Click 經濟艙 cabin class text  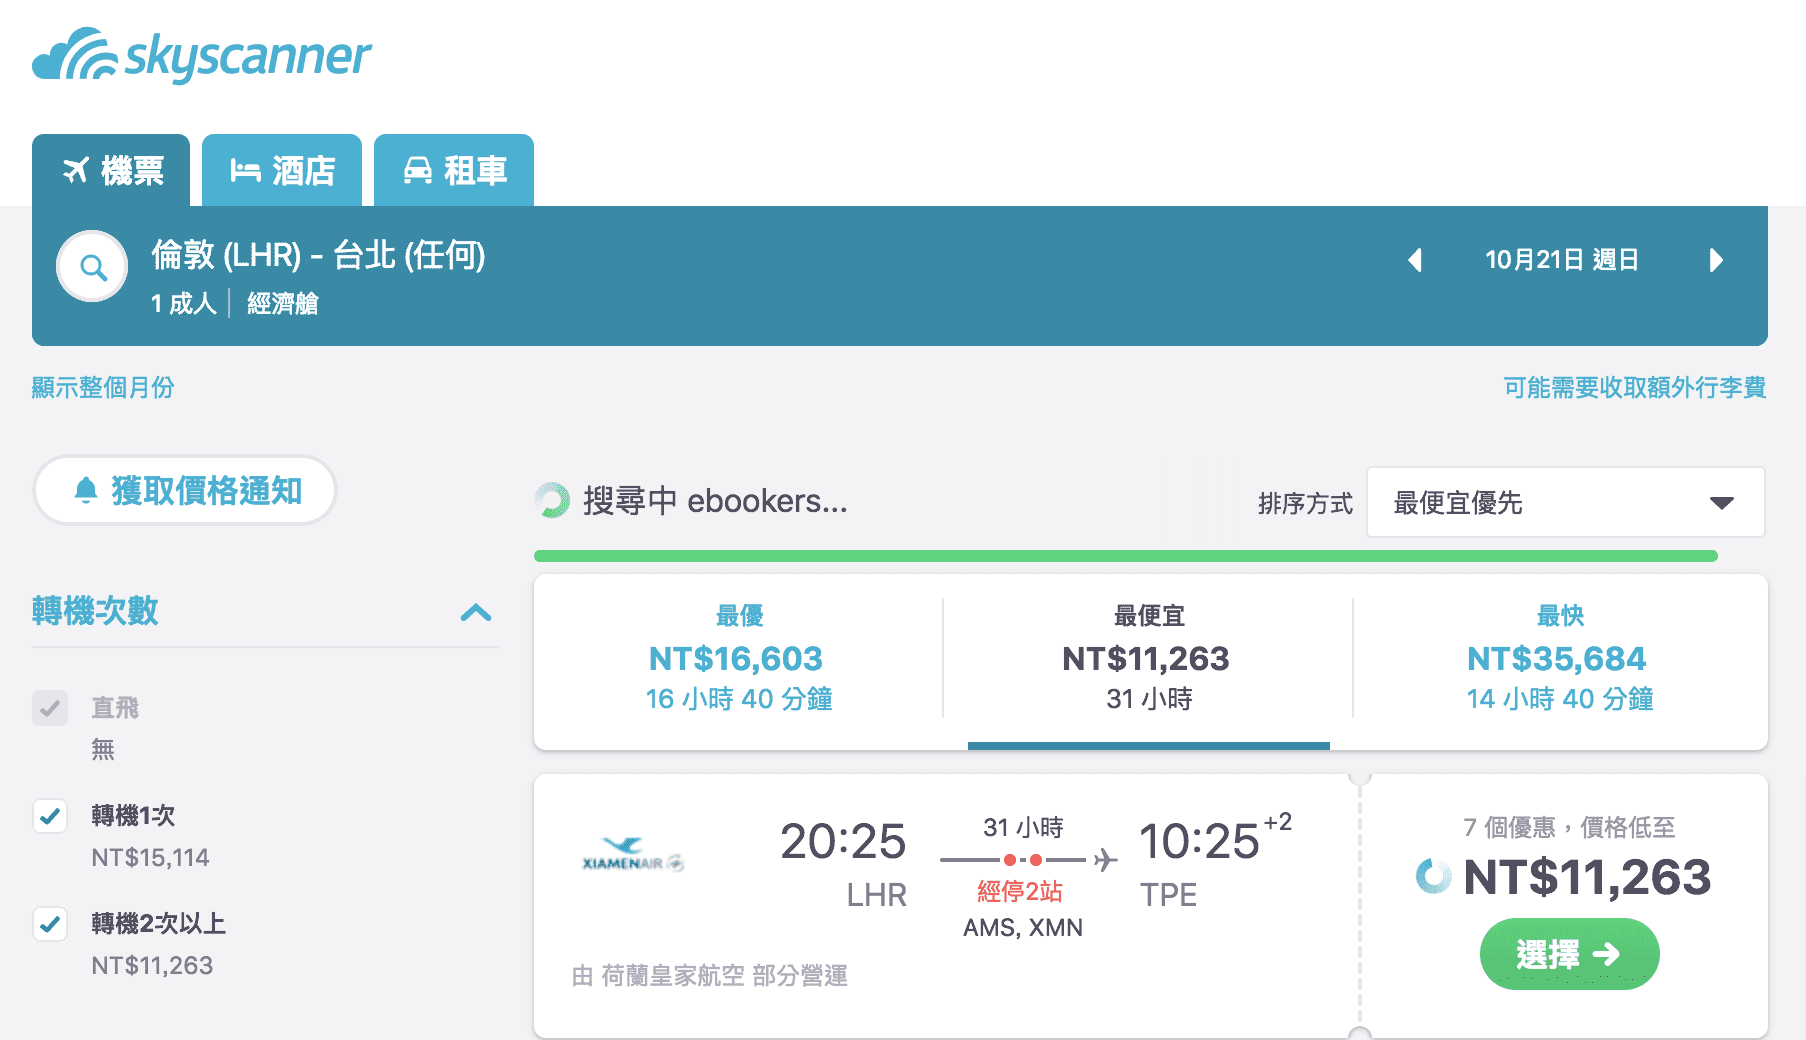[283, 303]
